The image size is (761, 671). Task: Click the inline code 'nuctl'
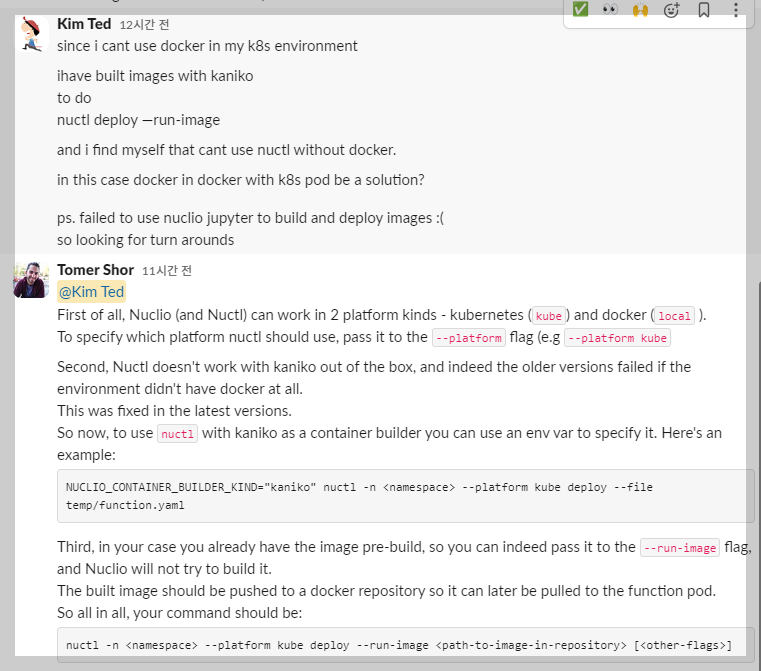(x=177, y=434)
